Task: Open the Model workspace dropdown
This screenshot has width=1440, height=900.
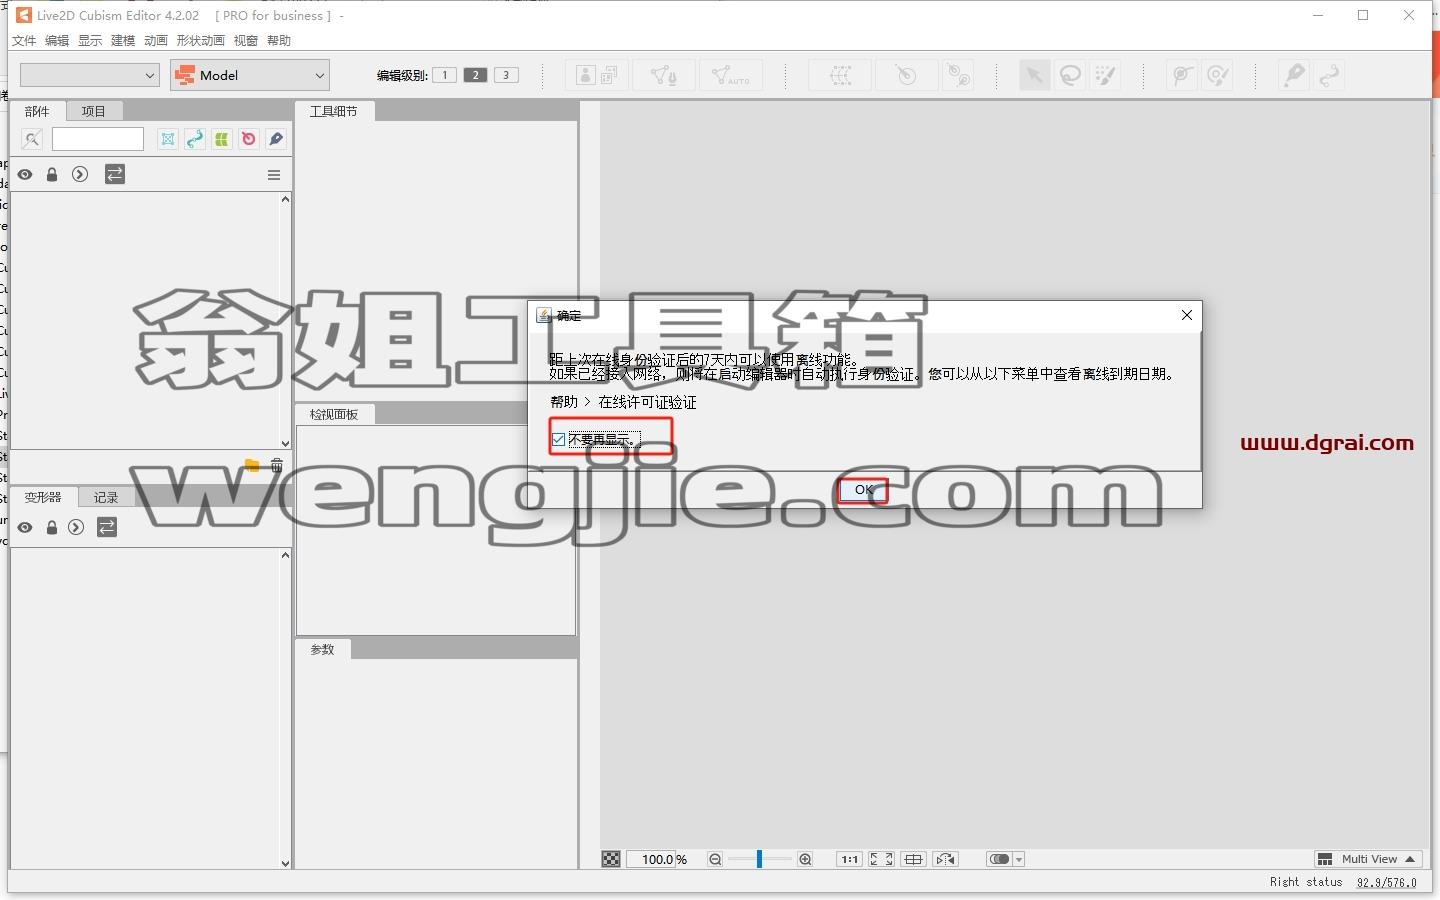Action: (x=250, y=75)
